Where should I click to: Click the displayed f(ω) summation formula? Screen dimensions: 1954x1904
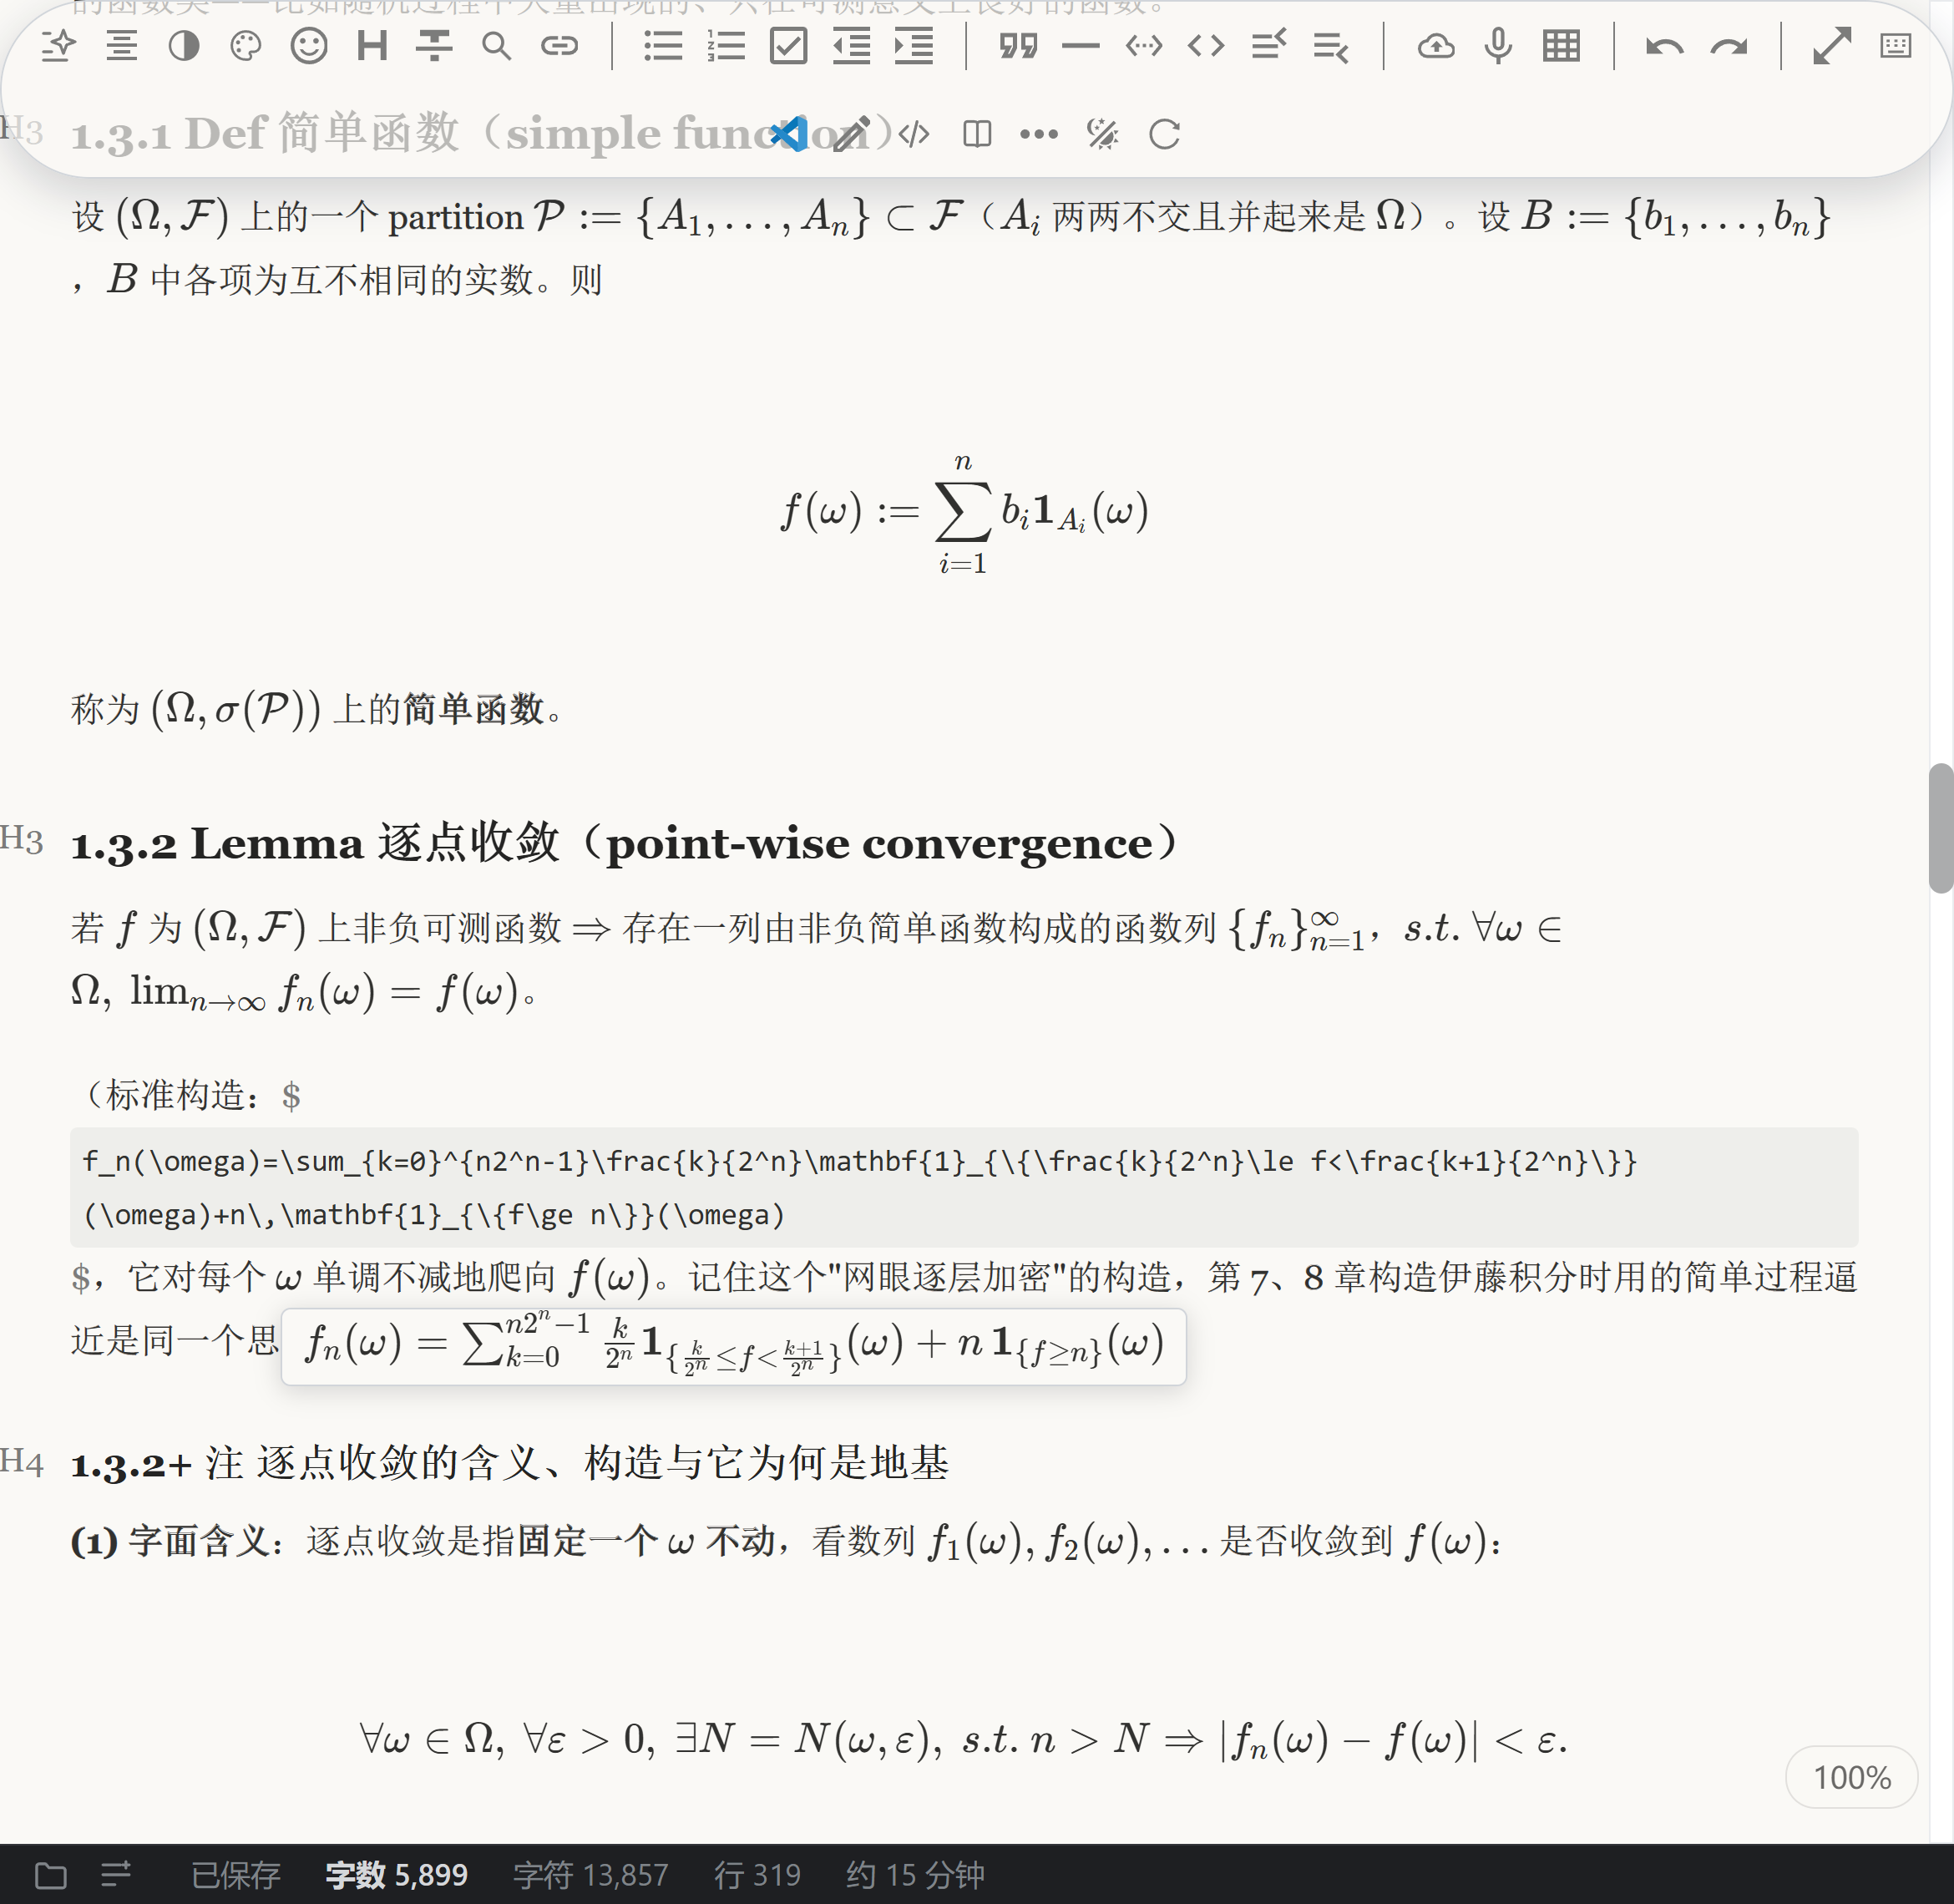(x=964, y=513)
